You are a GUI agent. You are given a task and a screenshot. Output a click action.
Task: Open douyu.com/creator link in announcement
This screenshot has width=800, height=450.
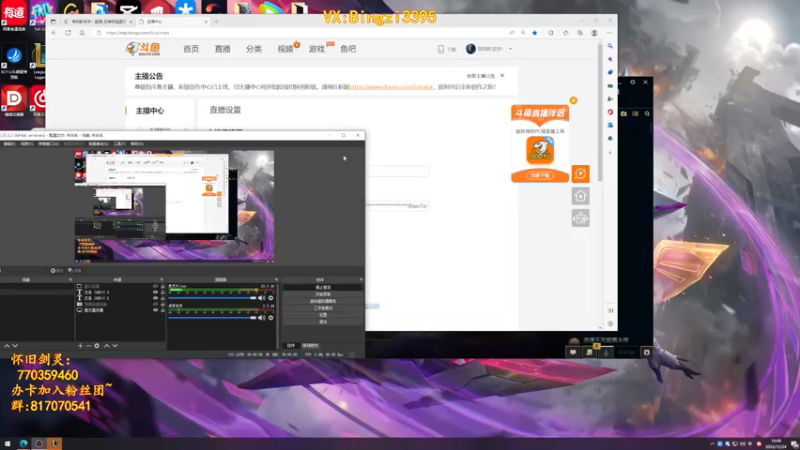(x=391, y=87)
